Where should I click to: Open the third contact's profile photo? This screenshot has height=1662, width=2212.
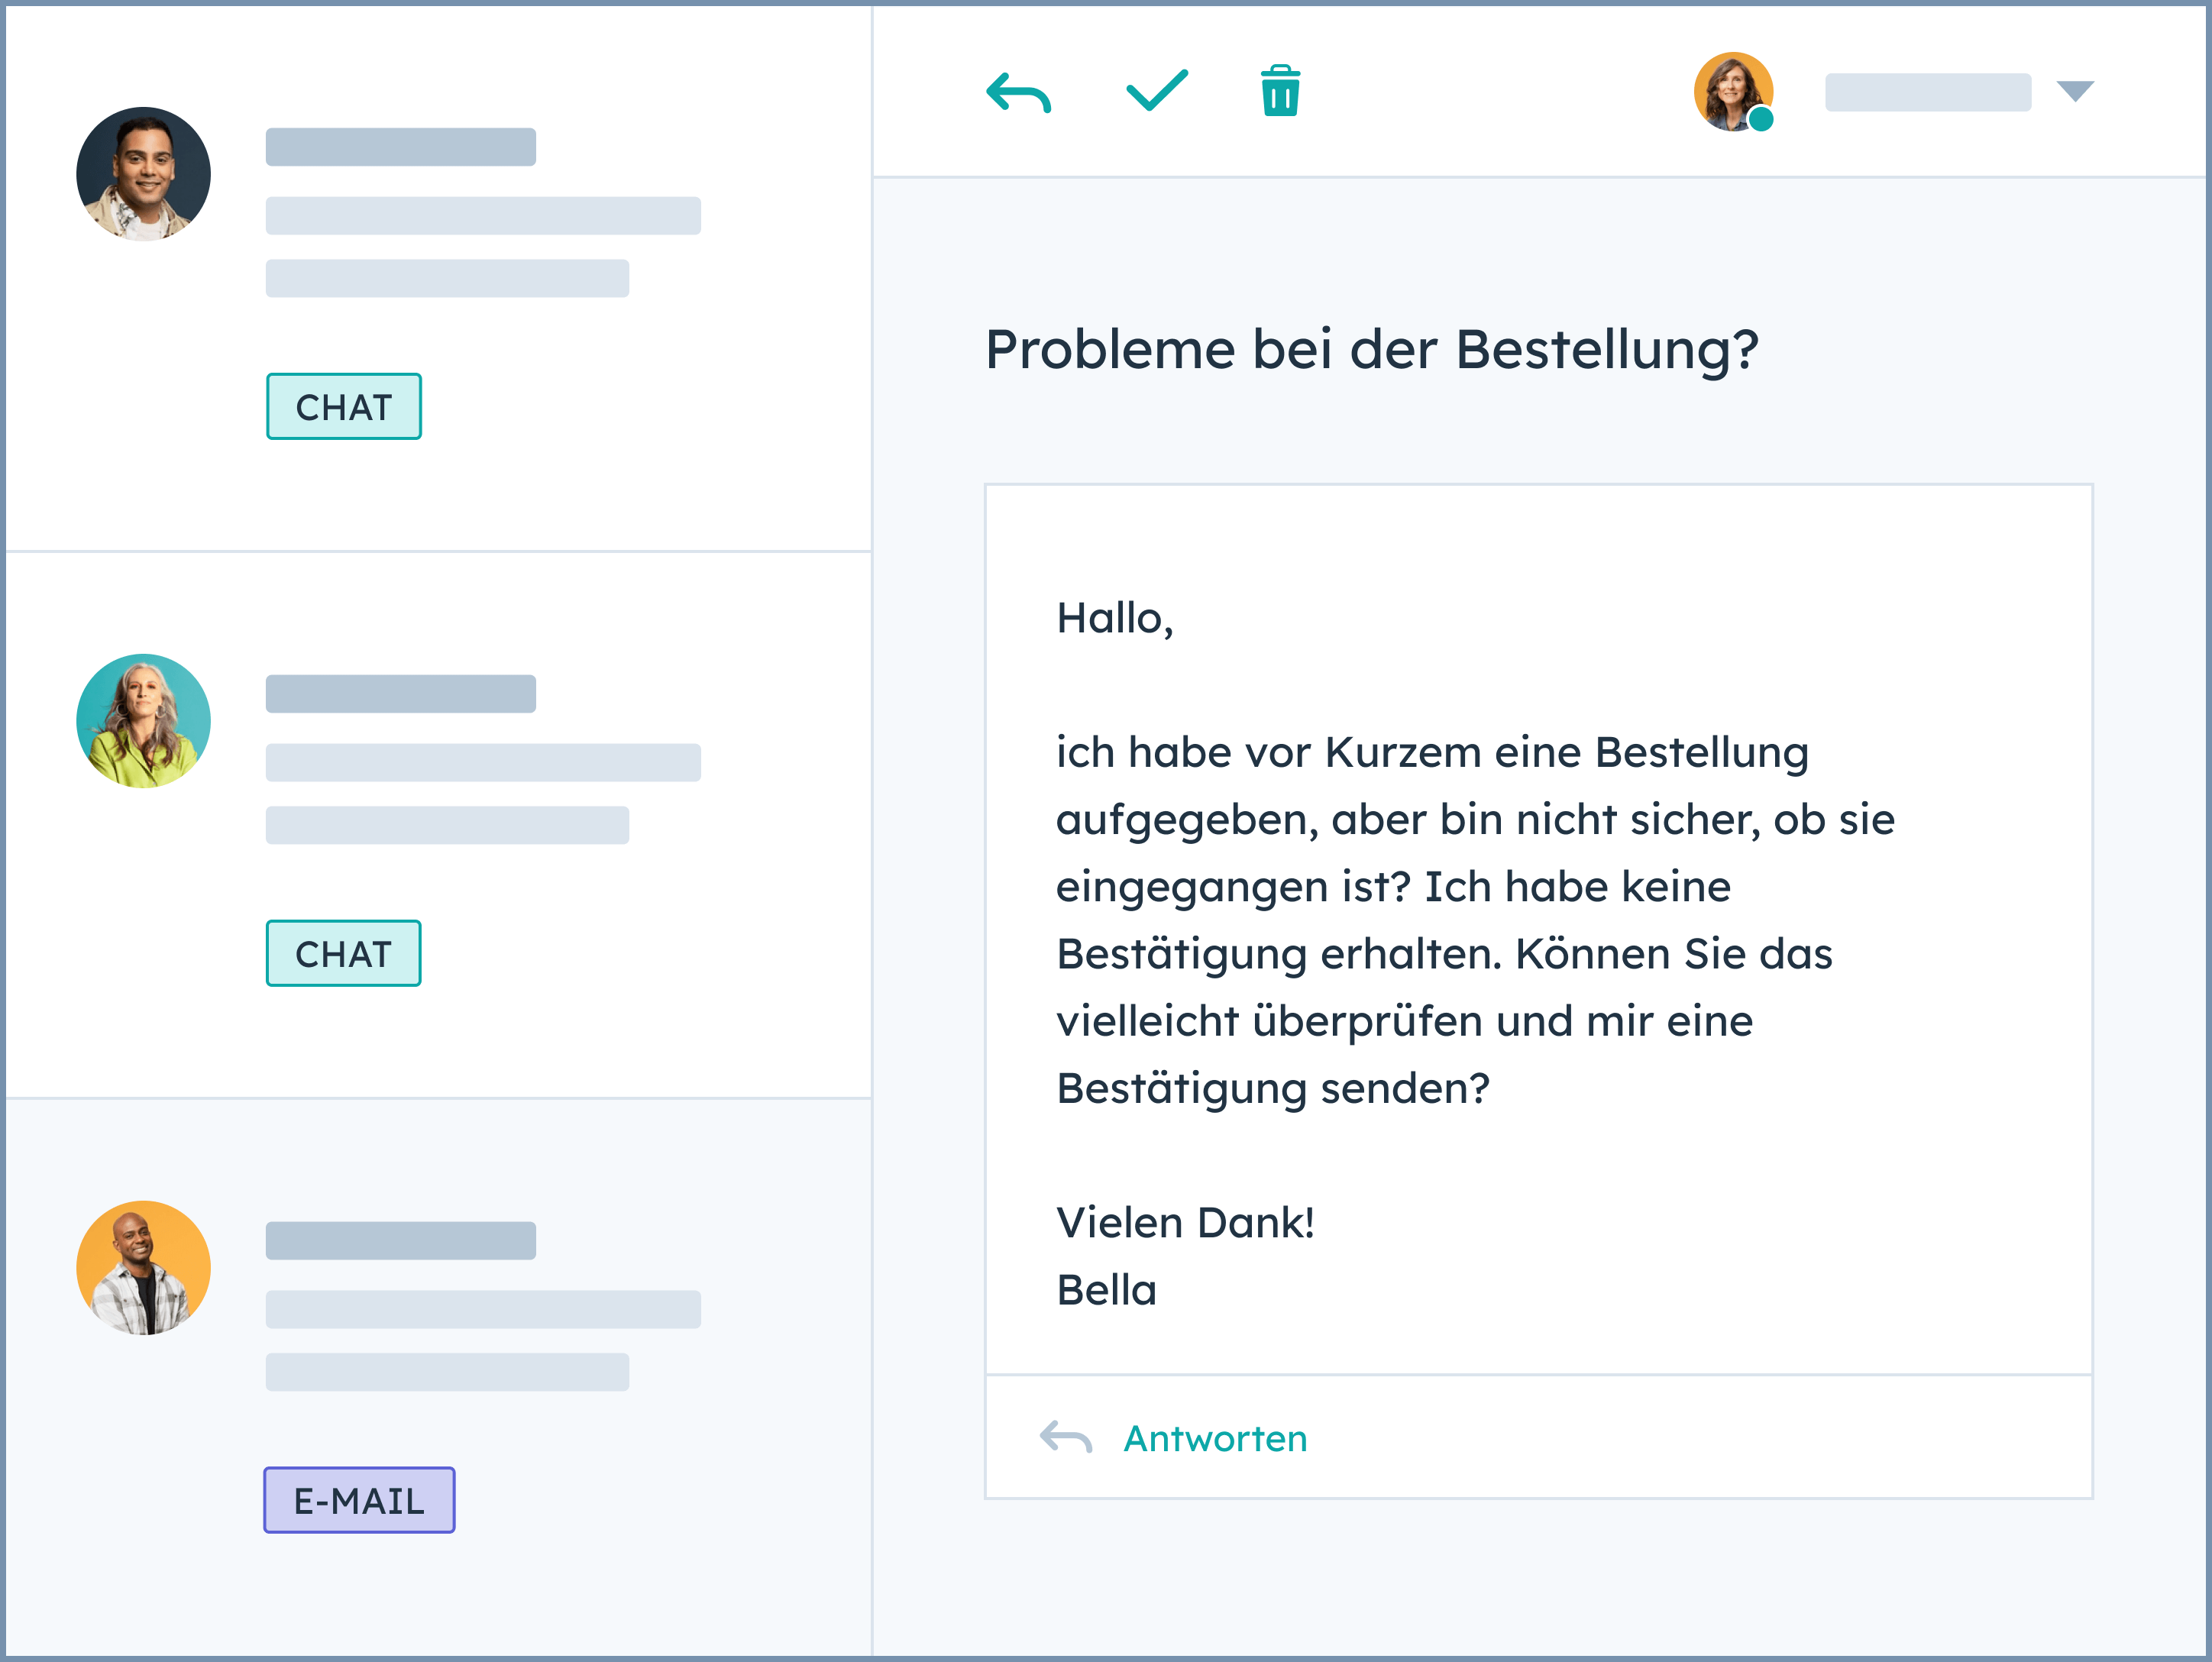(143, 1267)
